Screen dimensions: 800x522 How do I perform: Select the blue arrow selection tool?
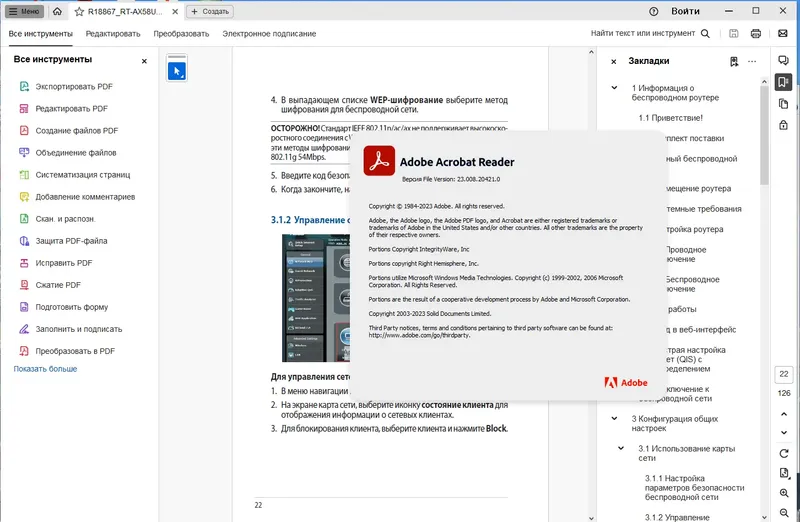point(177,71)
